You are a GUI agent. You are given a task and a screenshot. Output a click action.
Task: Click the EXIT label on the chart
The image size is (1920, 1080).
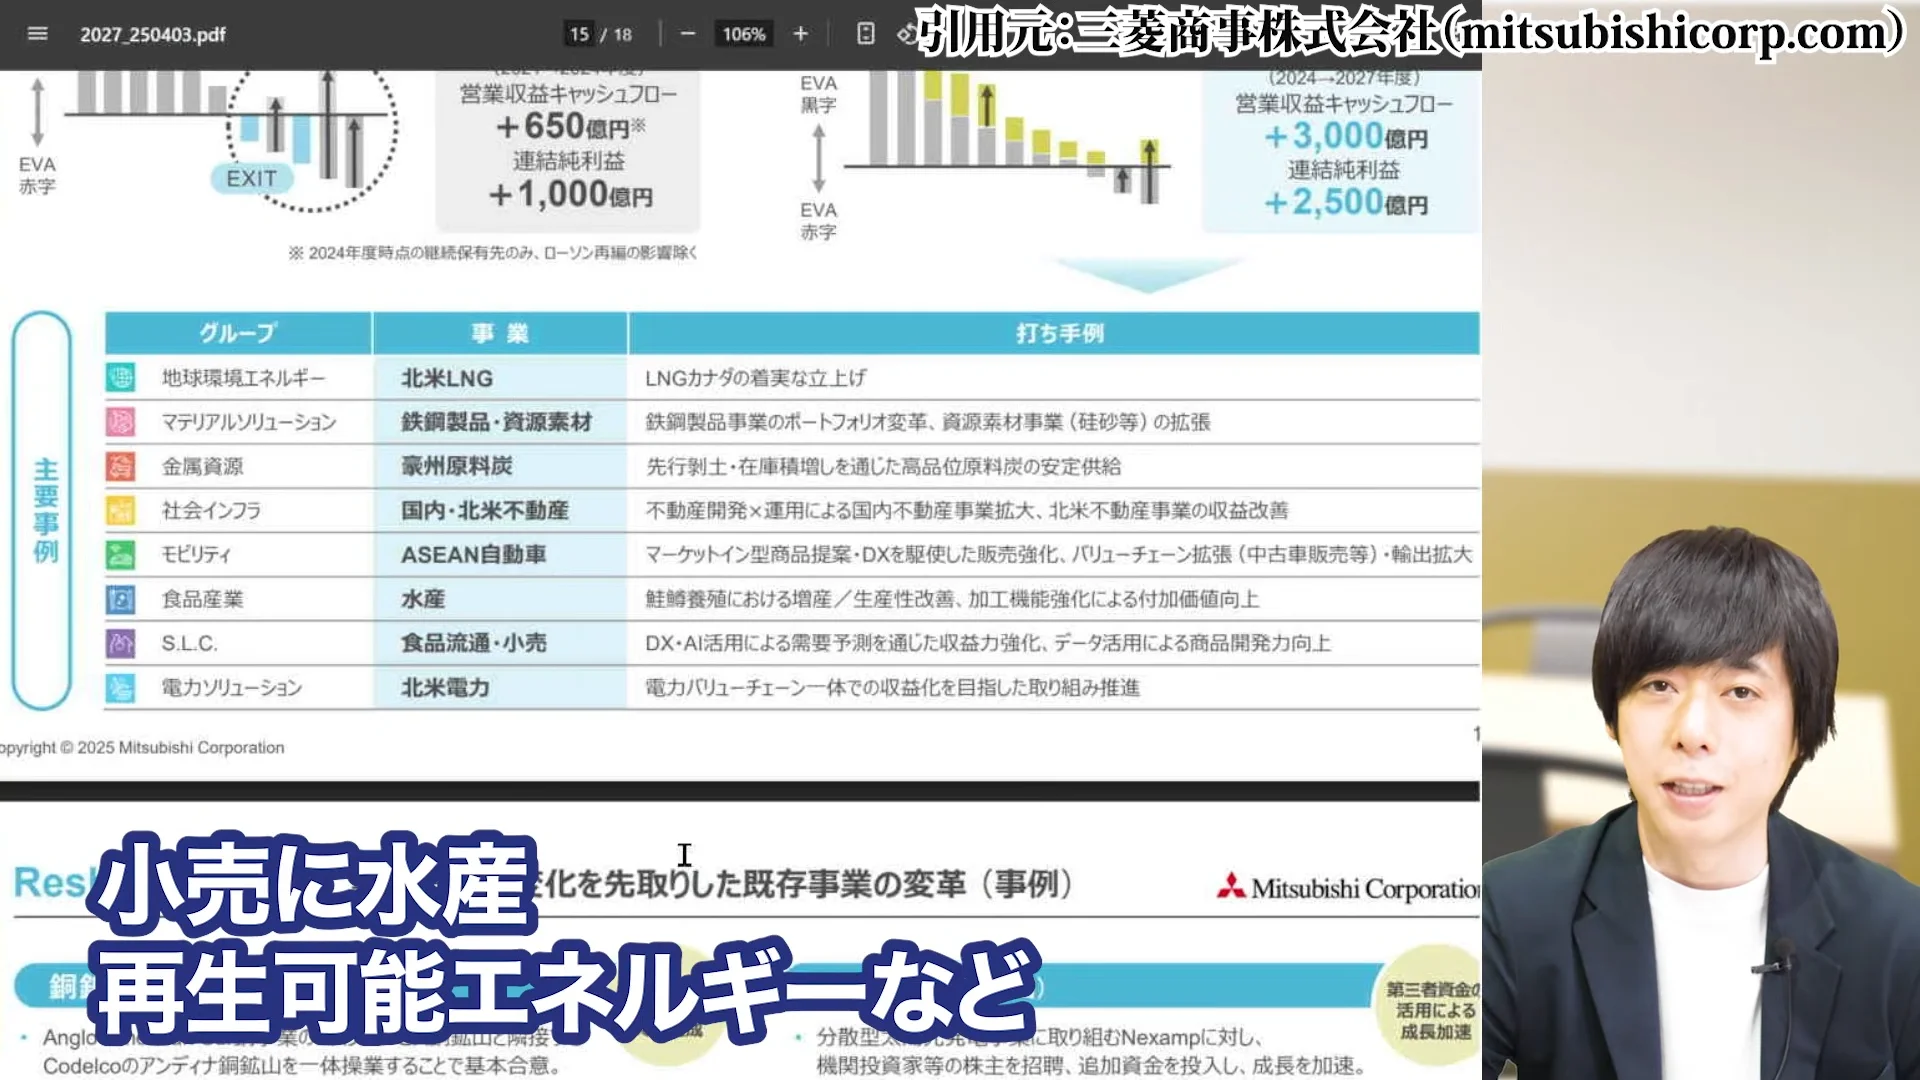[x=251, y=179]
